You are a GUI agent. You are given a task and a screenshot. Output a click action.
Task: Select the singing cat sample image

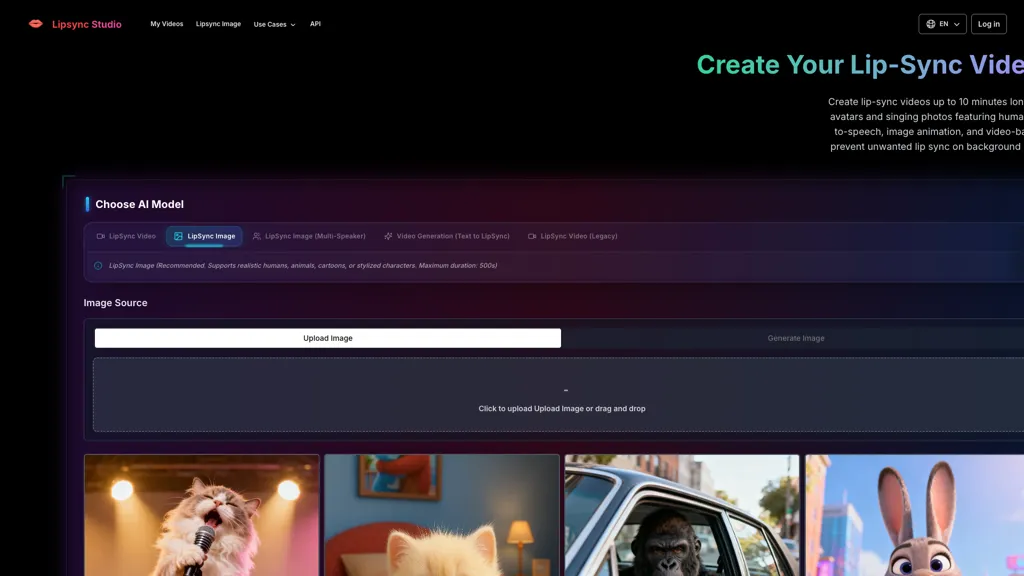[x=202, y=515]
